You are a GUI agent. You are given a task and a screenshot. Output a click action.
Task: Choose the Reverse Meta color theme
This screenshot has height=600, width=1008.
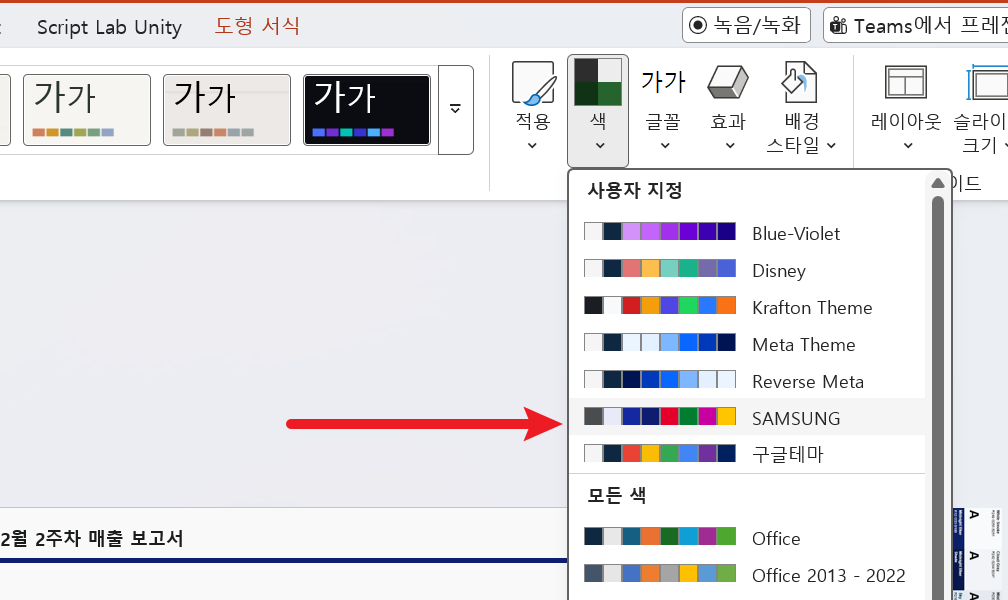pos(747,381)
